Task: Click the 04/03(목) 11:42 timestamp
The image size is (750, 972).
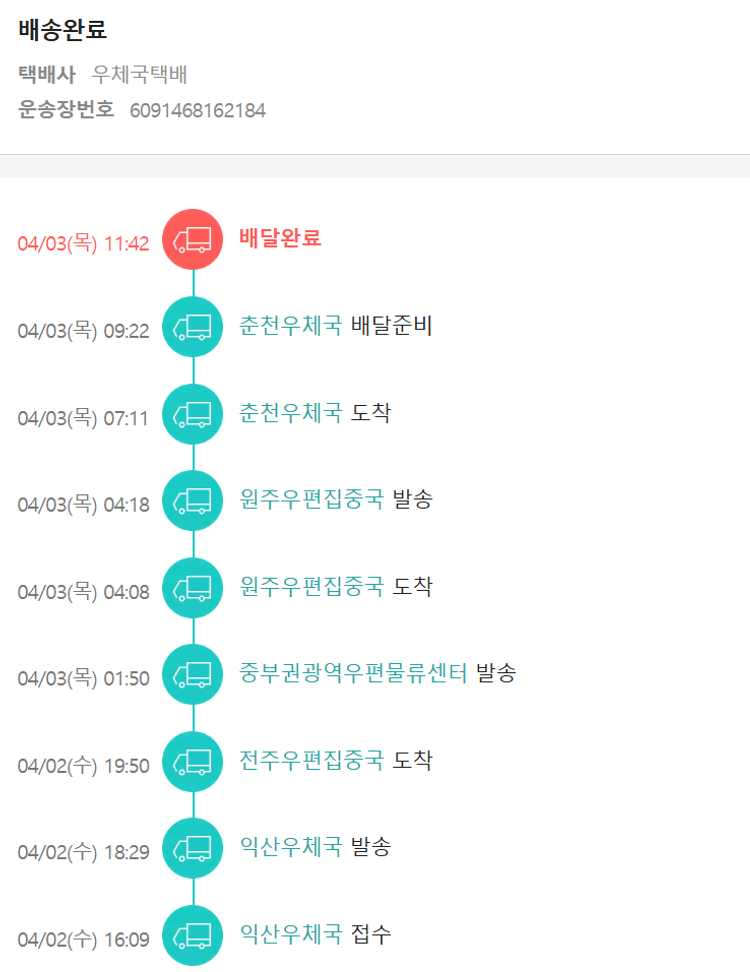Action: point(83,243)
